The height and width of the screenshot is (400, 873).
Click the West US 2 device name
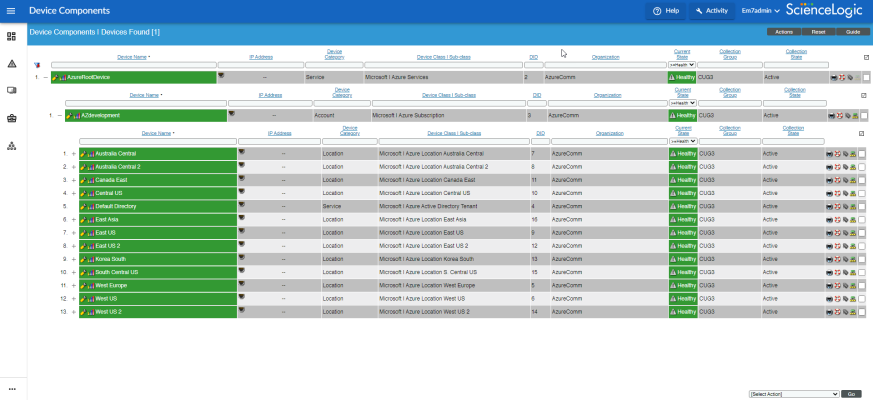[x=109, y=312]
